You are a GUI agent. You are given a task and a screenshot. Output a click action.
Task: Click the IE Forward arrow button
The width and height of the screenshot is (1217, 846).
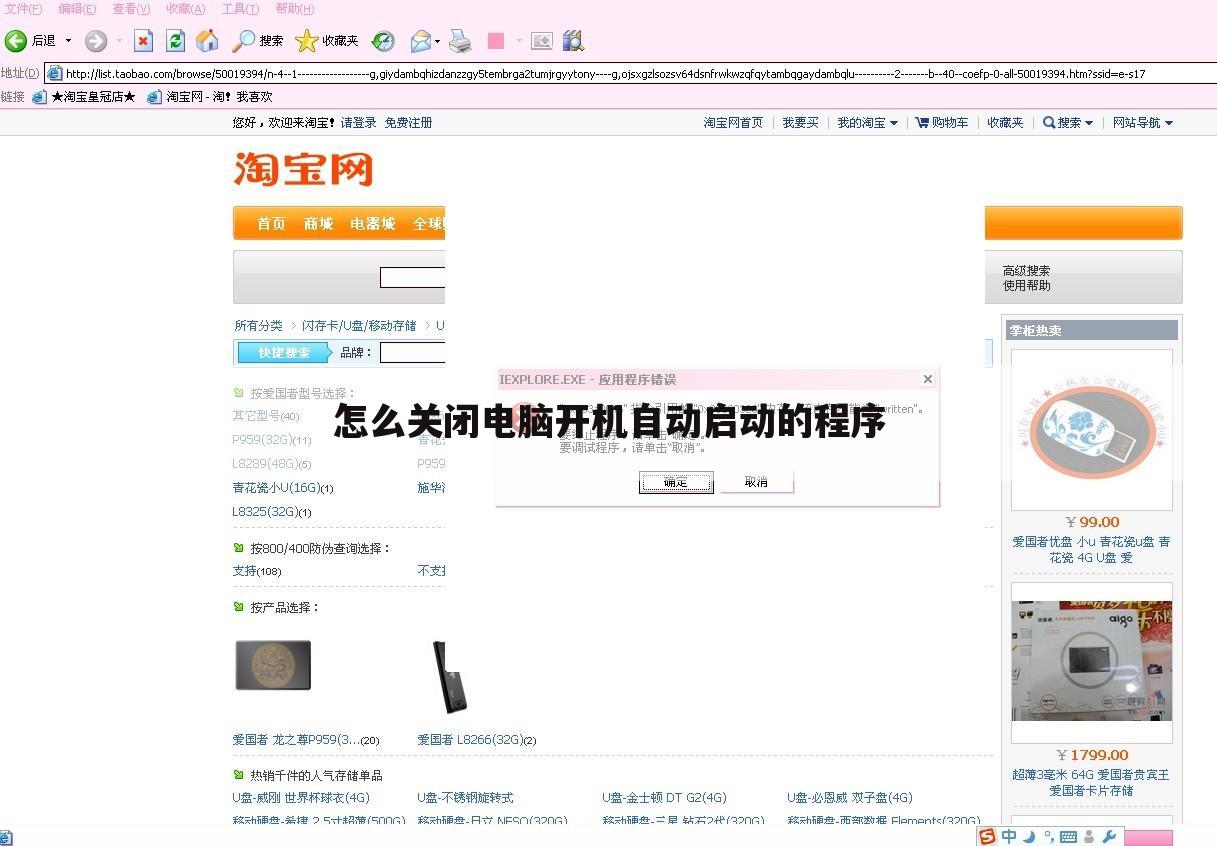(x=96, y=41)
